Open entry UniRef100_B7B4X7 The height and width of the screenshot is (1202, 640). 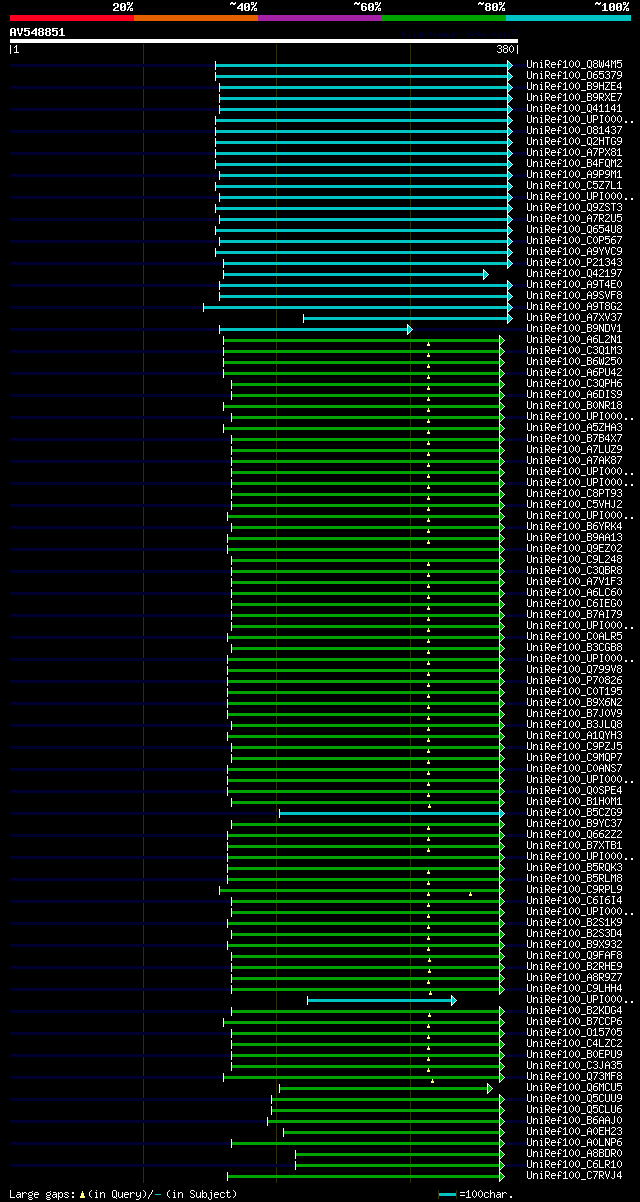575,438
